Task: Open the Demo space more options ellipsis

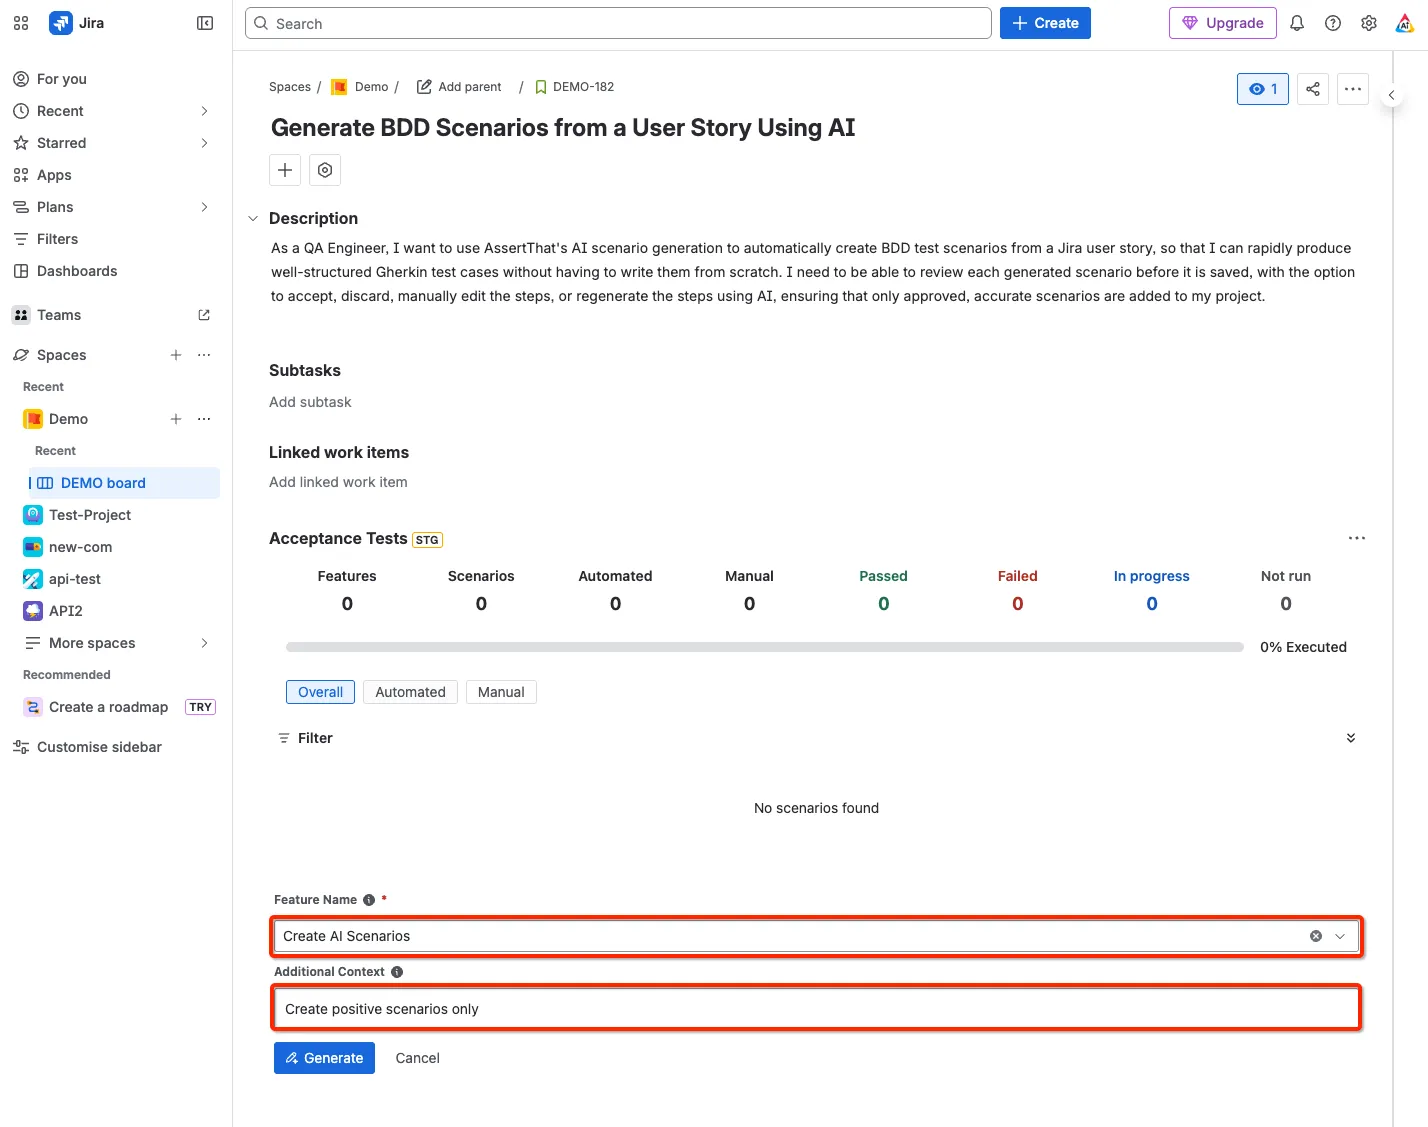Action: coord(204,419)
